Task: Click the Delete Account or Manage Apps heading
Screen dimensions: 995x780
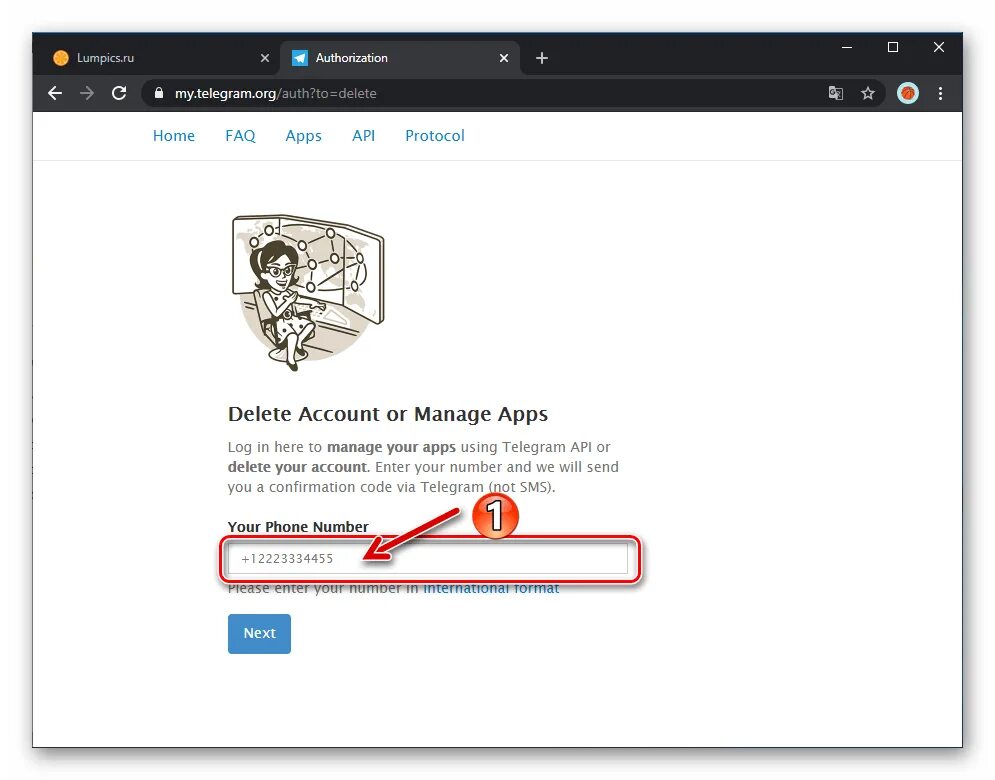Action: click(x=388, y=414)
